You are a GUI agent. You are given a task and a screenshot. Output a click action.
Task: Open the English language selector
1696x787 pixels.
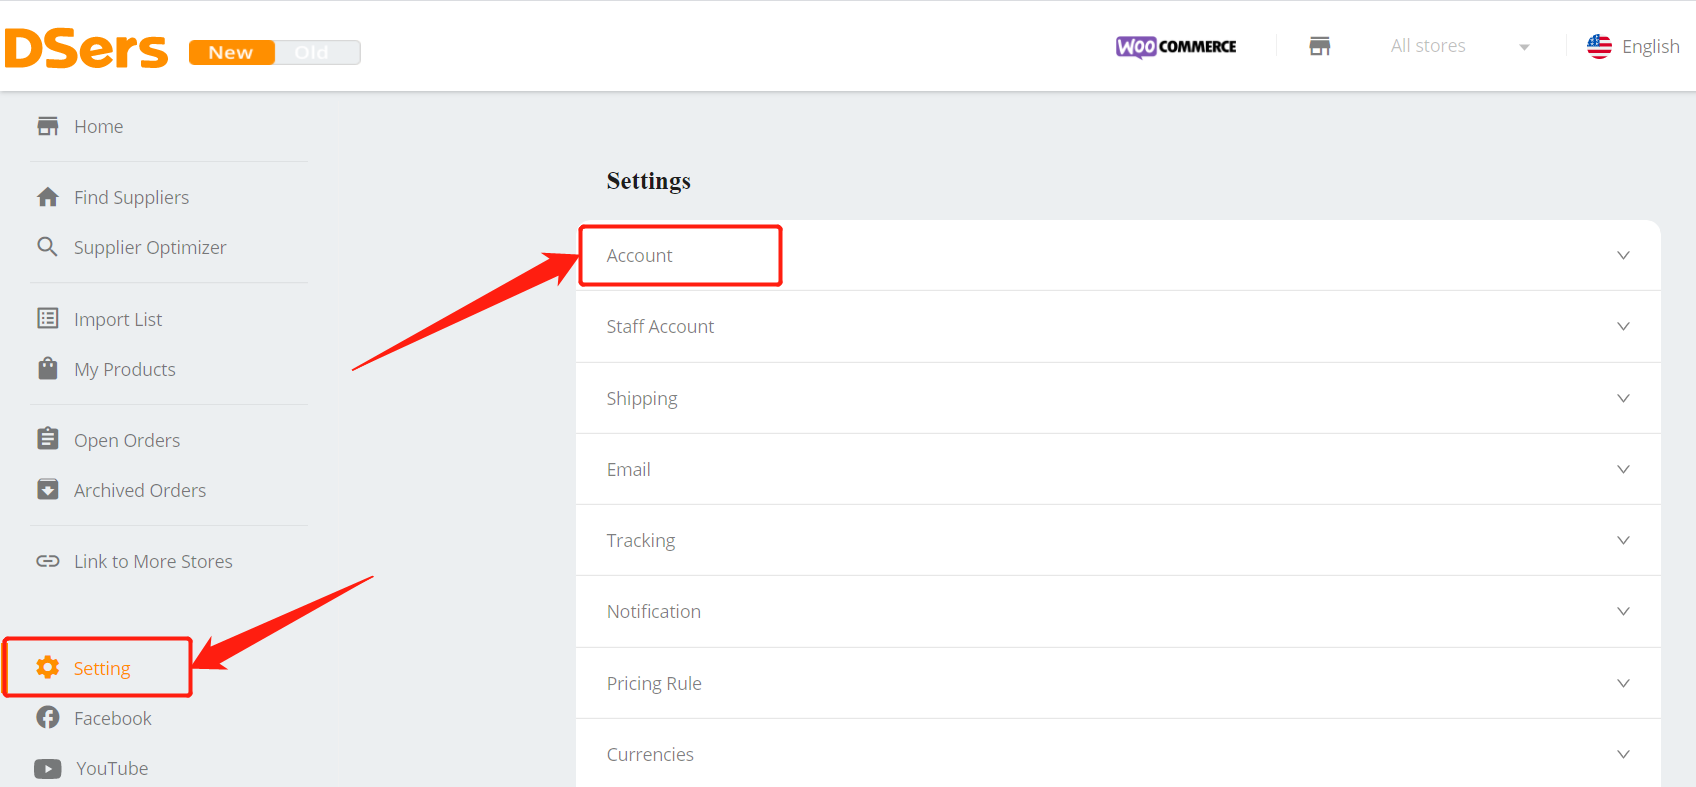point(1650,46)
